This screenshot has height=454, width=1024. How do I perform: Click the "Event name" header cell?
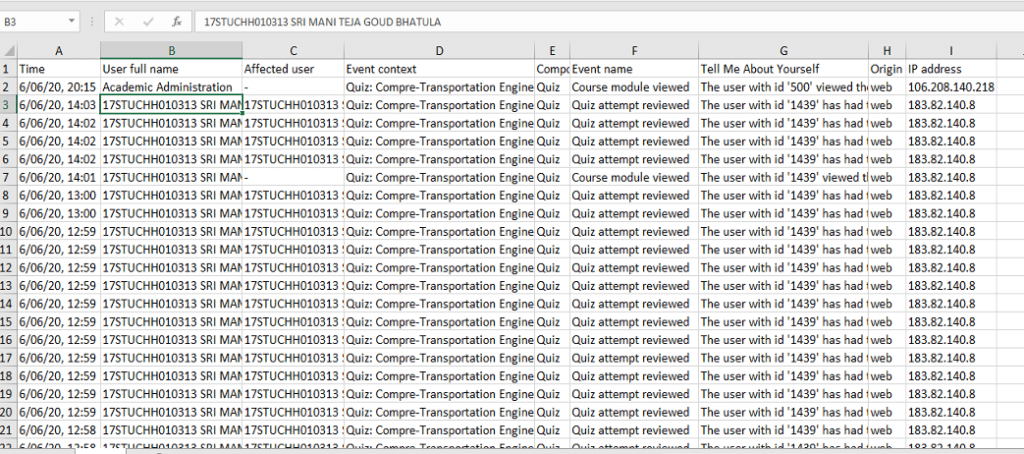tap(632, 69)
